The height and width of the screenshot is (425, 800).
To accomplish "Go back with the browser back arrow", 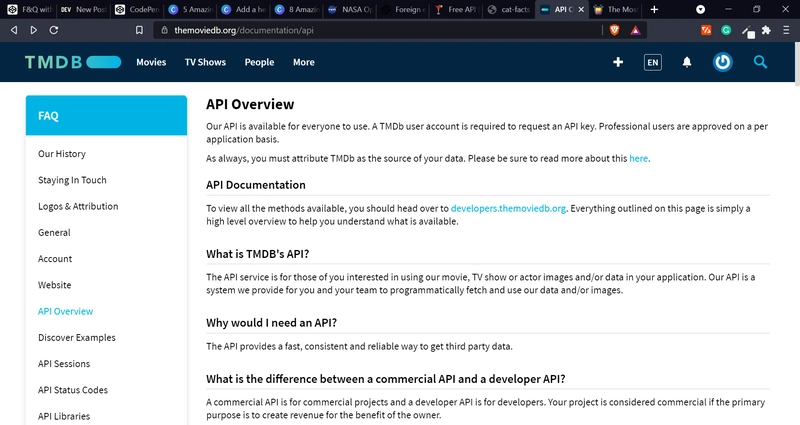I will point(14,30).
